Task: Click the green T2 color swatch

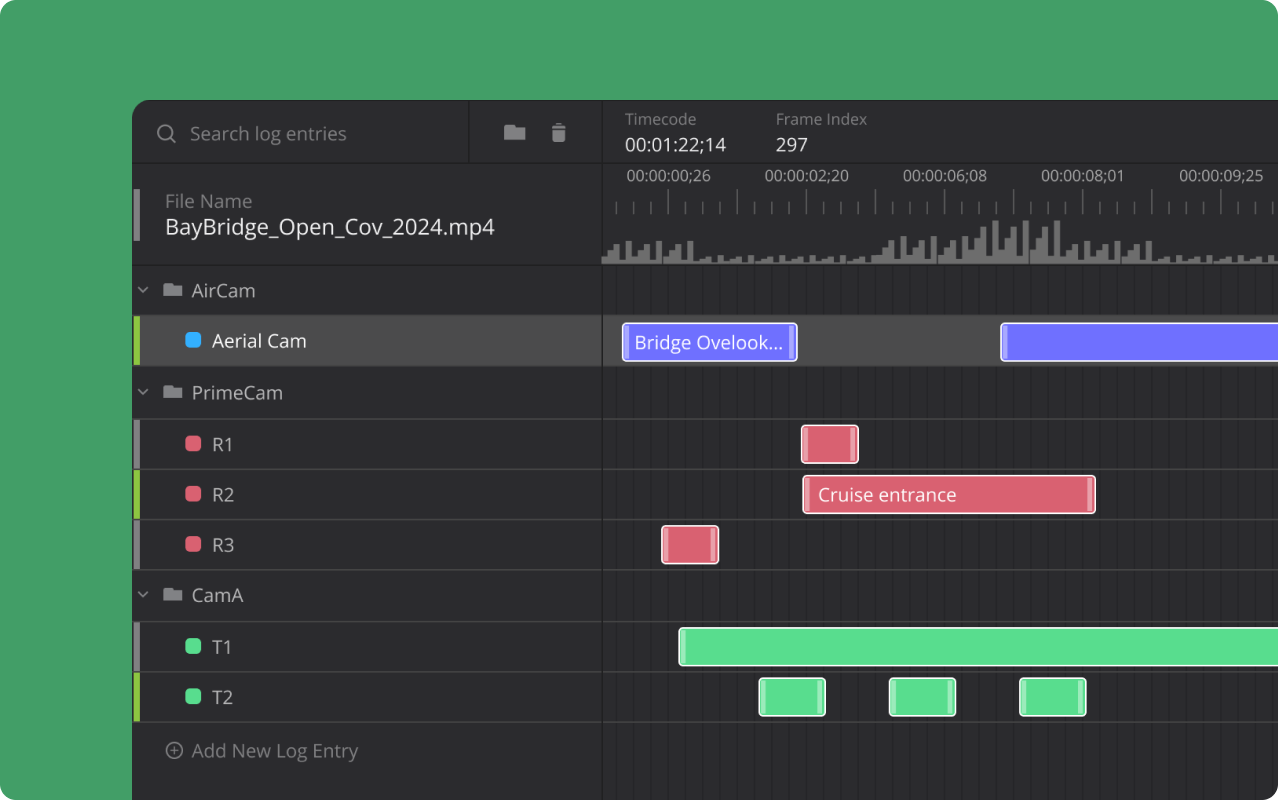Action: click(194, 696)
